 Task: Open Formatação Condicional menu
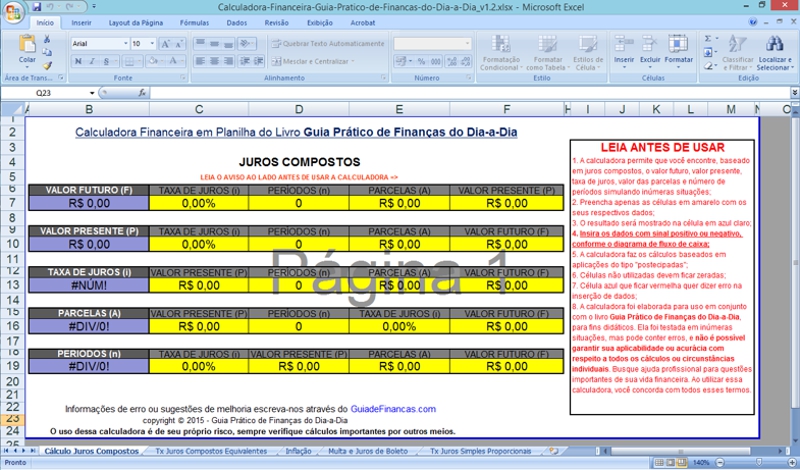[501, 53]
